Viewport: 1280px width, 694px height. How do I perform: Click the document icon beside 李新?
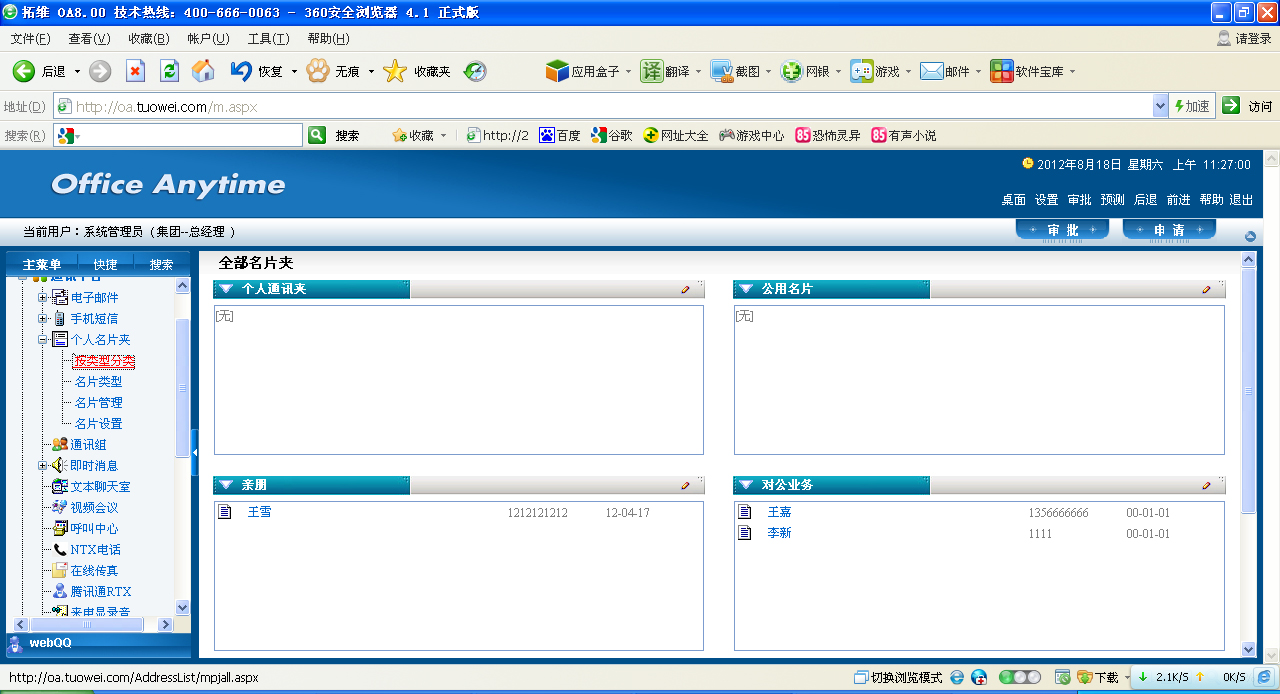[744, 533]
